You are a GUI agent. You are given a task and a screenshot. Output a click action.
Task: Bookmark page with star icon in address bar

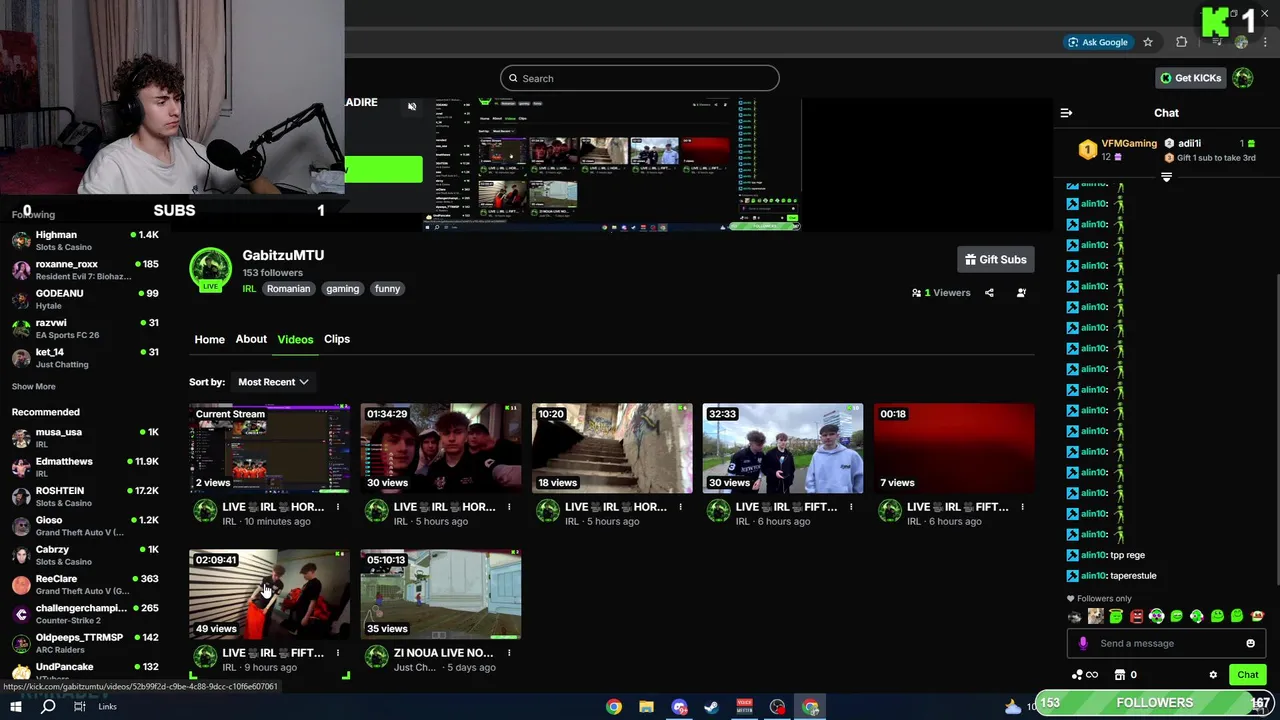pyautogui.click(x=1148, y=42)
